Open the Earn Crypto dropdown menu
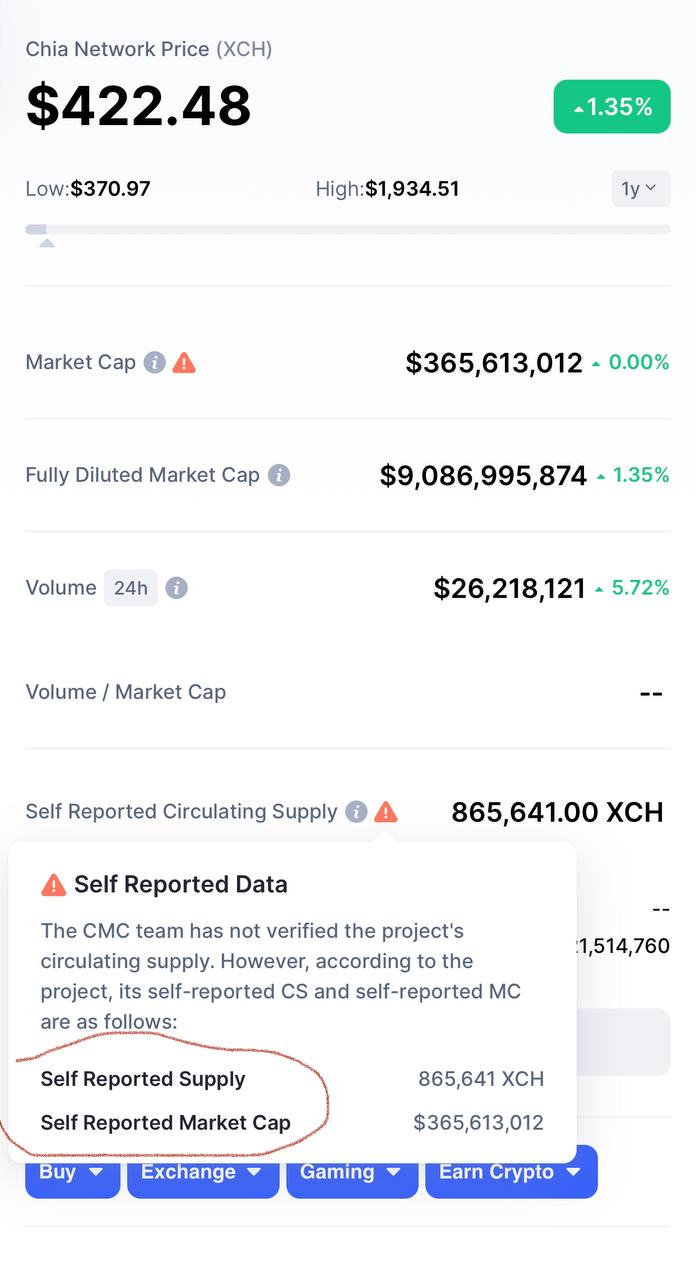This screenshot has width=696, height=1280. (511, 1172)
